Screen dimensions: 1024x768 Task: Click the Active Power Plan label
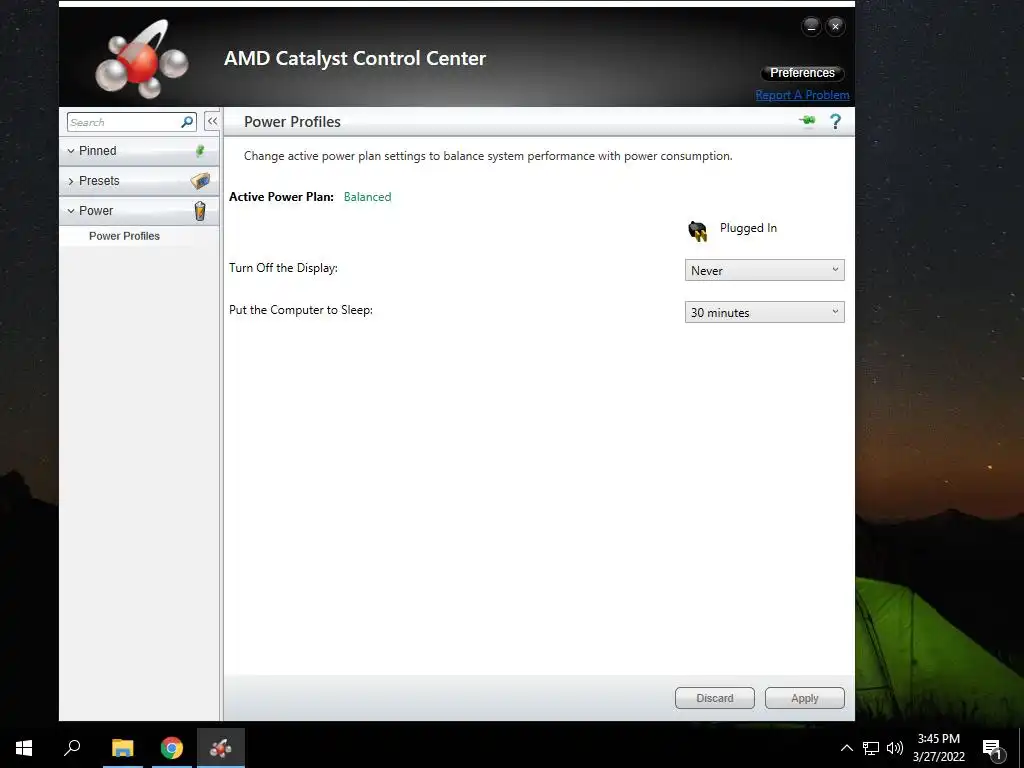(x=281, y=197)
